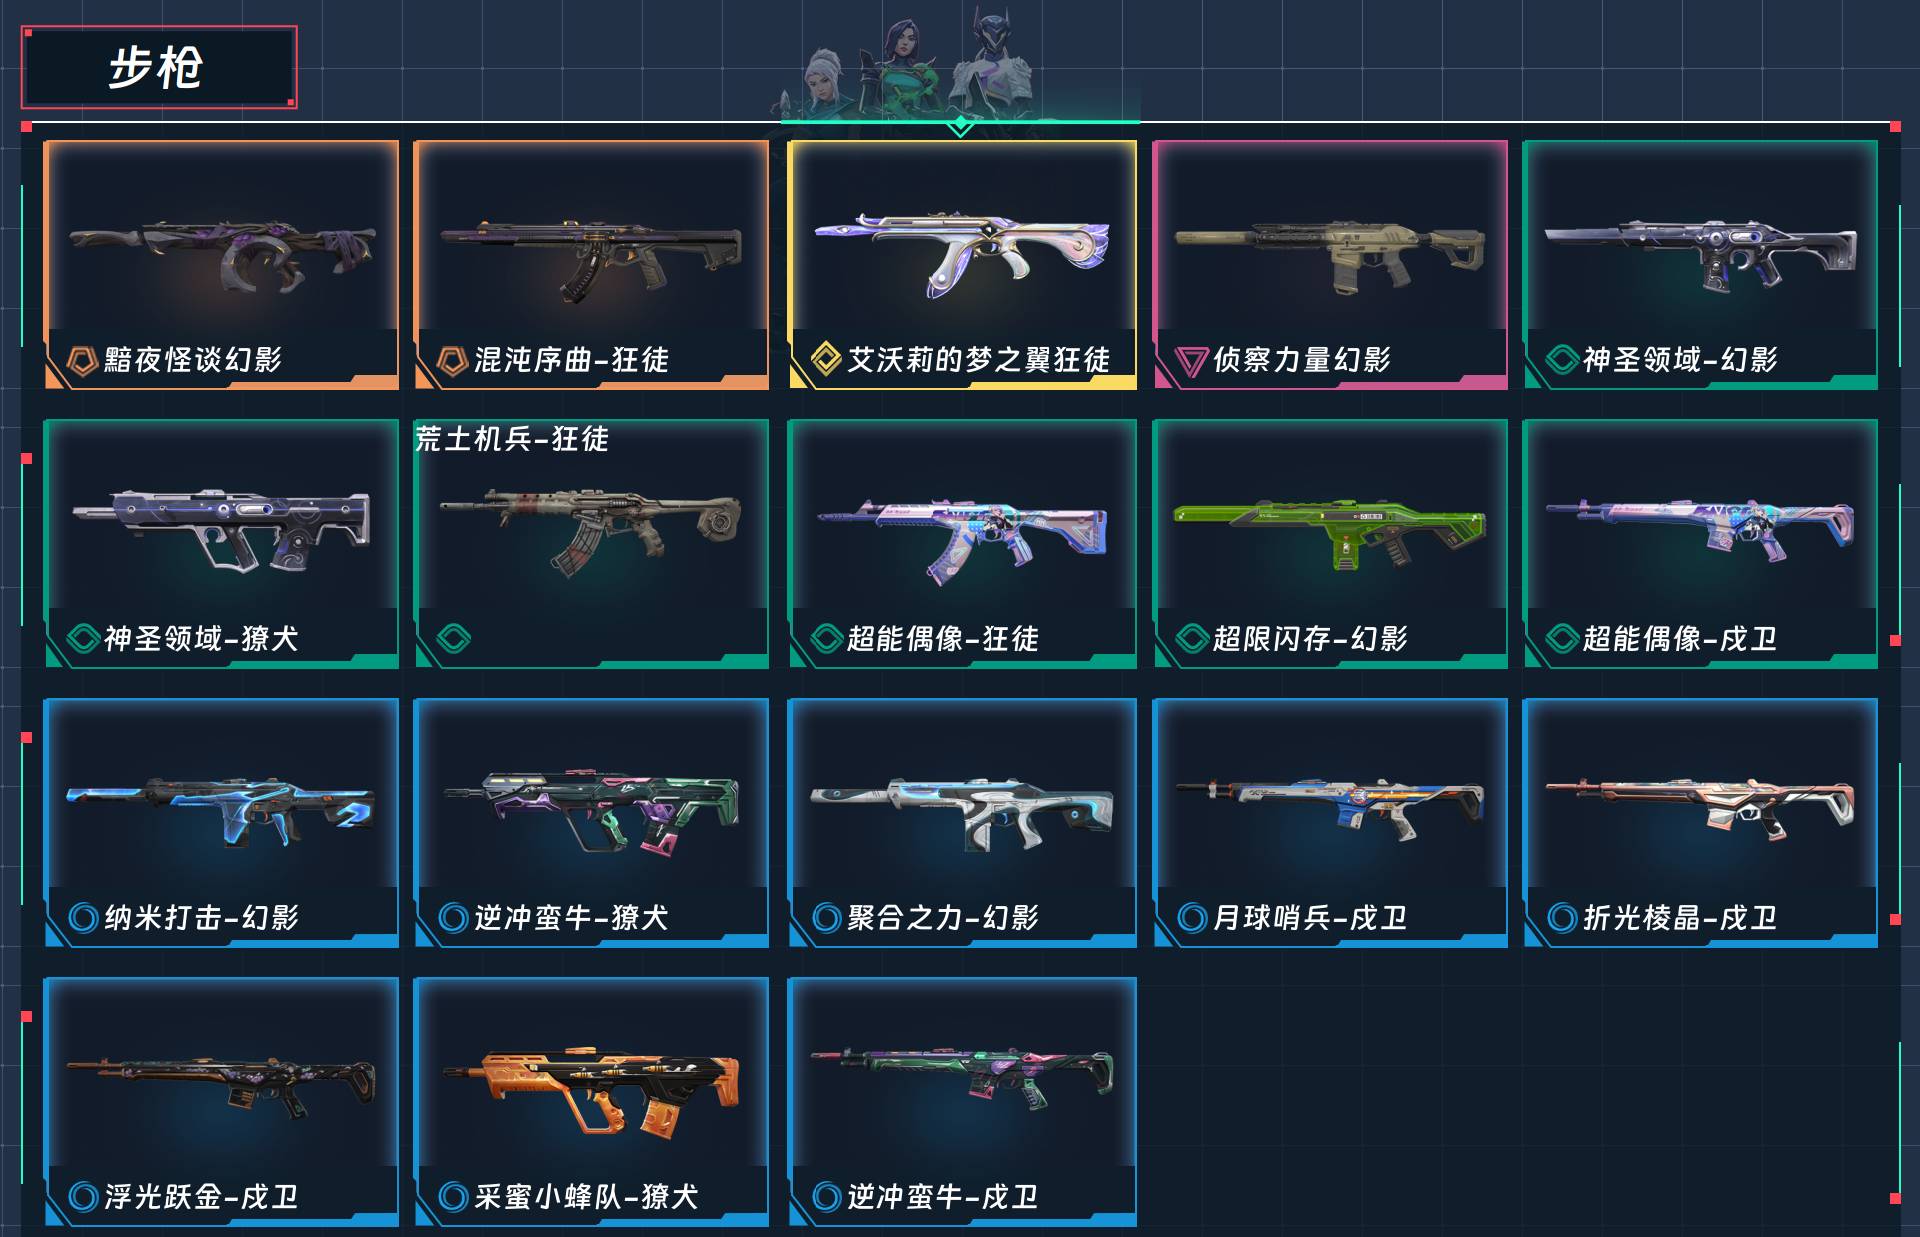
Task: Choose the 逆冲蛮牛-獠犬 weapon image
Action: pyautogui.click(x=591, y=811)
